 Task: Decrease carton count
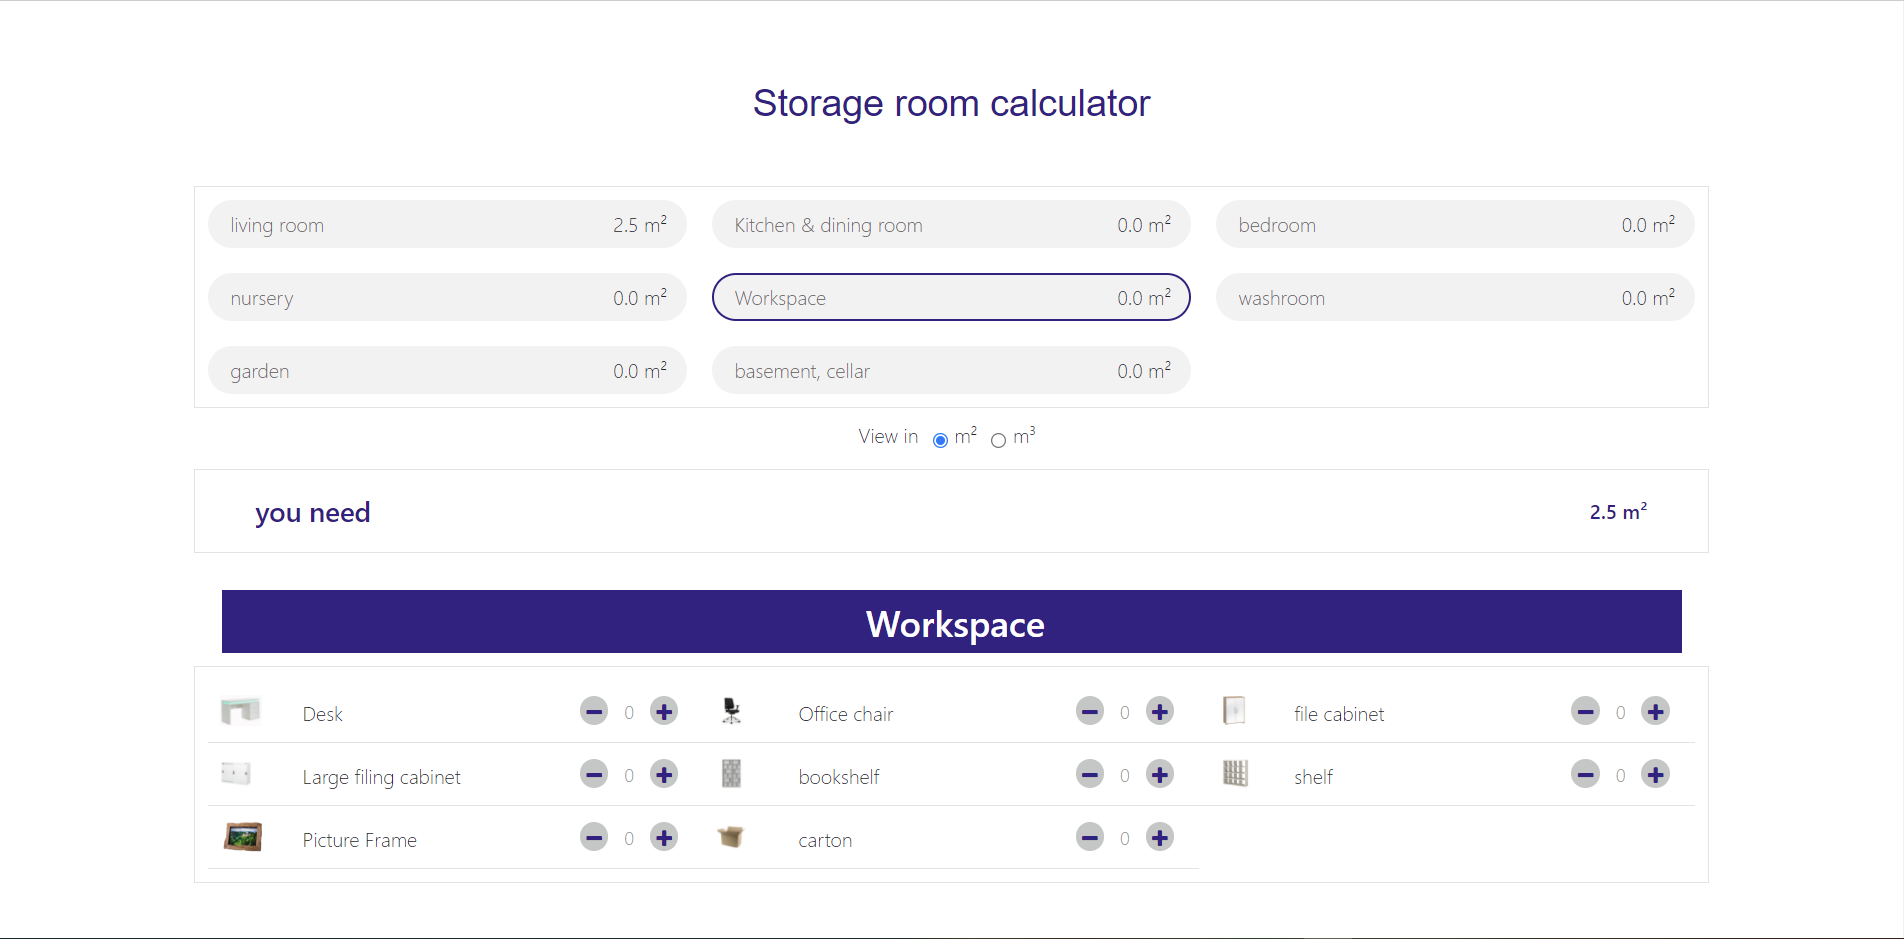[x=1090, y=838]
